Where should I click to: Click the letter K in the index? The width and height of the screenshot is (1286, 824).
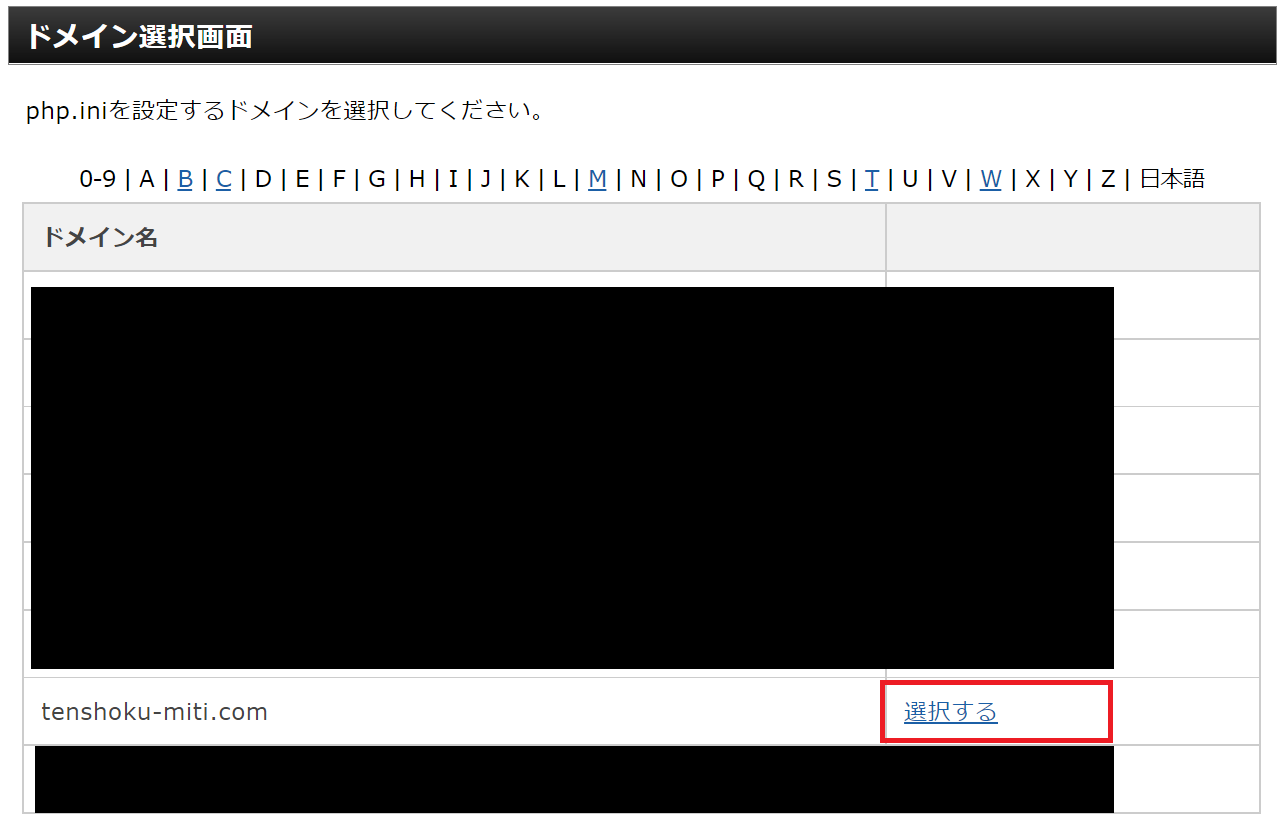coord(522,179)
